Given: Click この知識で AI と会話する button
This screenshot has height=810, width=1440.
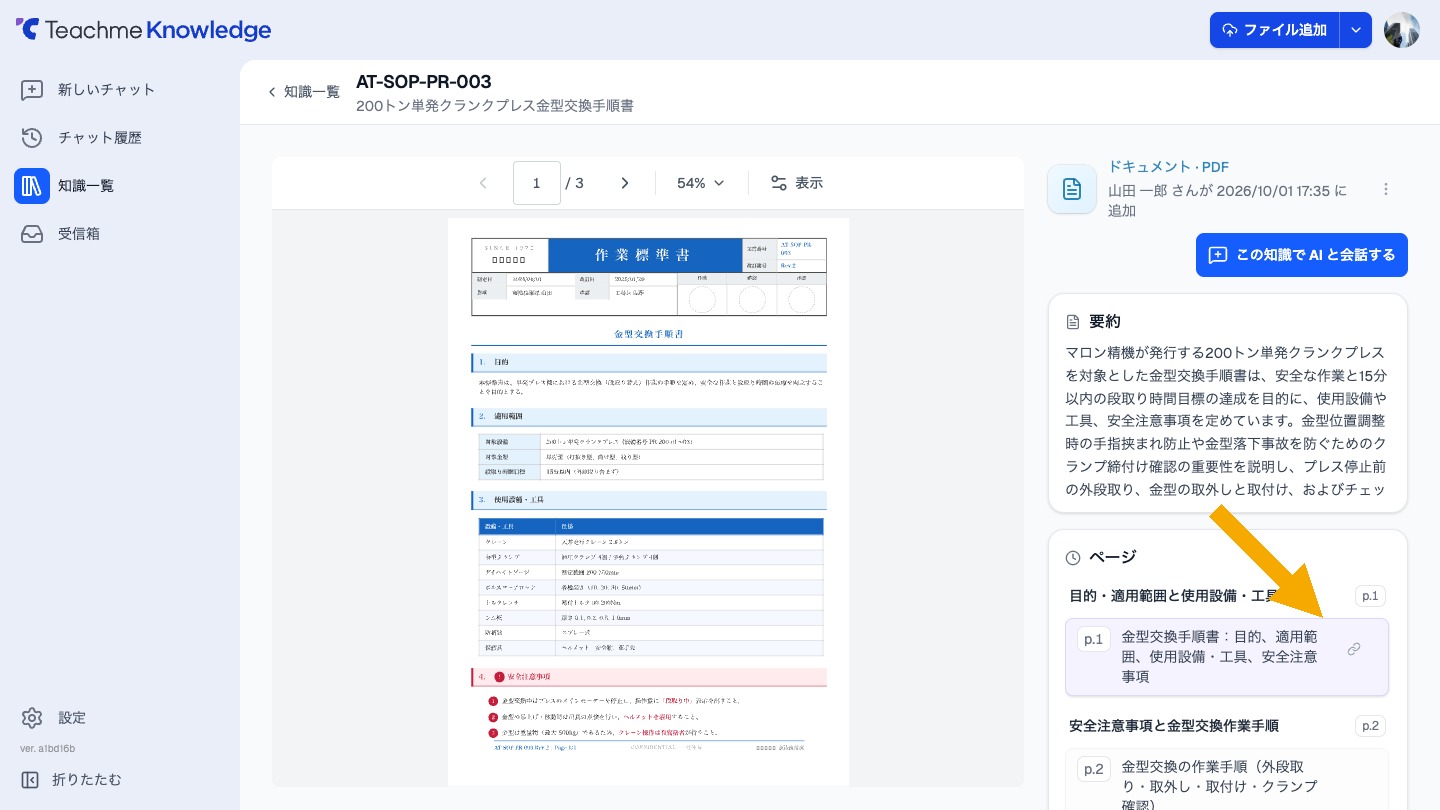Looking at the screenshot, I should click(1302, 255).
